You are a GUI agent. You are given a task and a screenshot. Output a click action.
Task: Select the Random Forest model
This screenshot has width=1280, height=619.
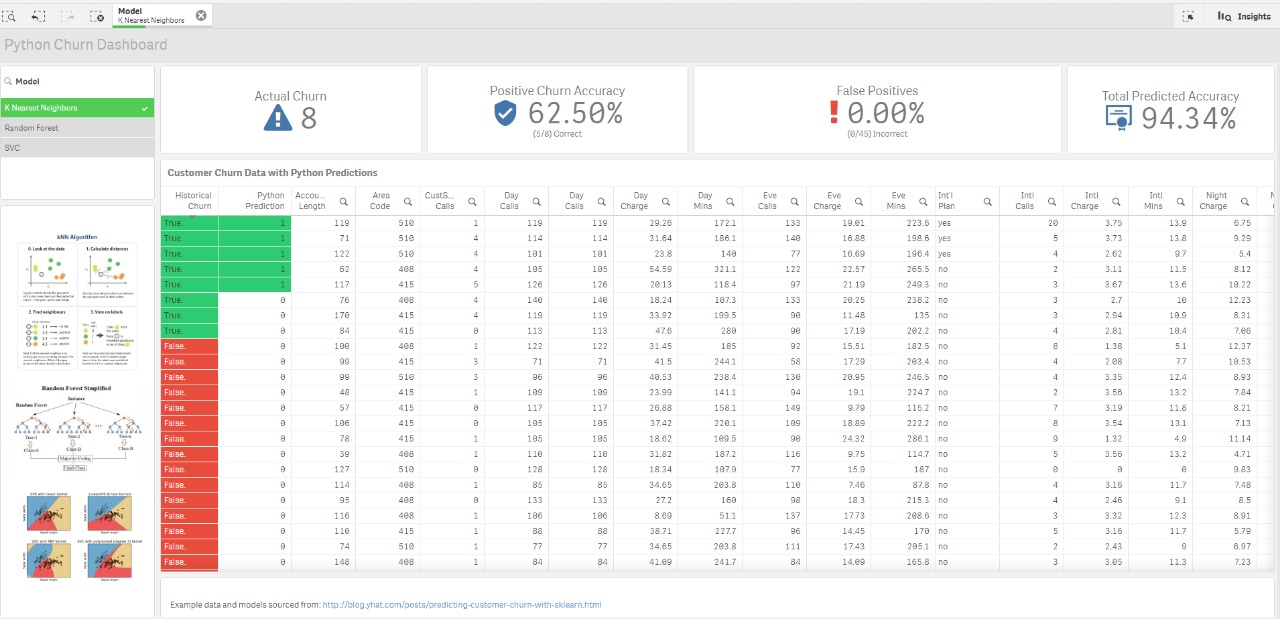(x=77, y=128)
